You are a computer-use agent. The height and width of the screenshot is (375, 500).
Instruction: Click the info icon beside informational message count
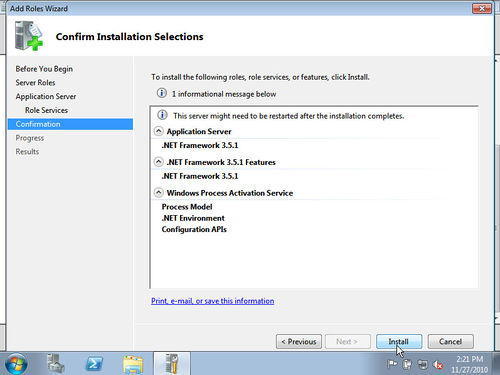(x=162, y=93)
